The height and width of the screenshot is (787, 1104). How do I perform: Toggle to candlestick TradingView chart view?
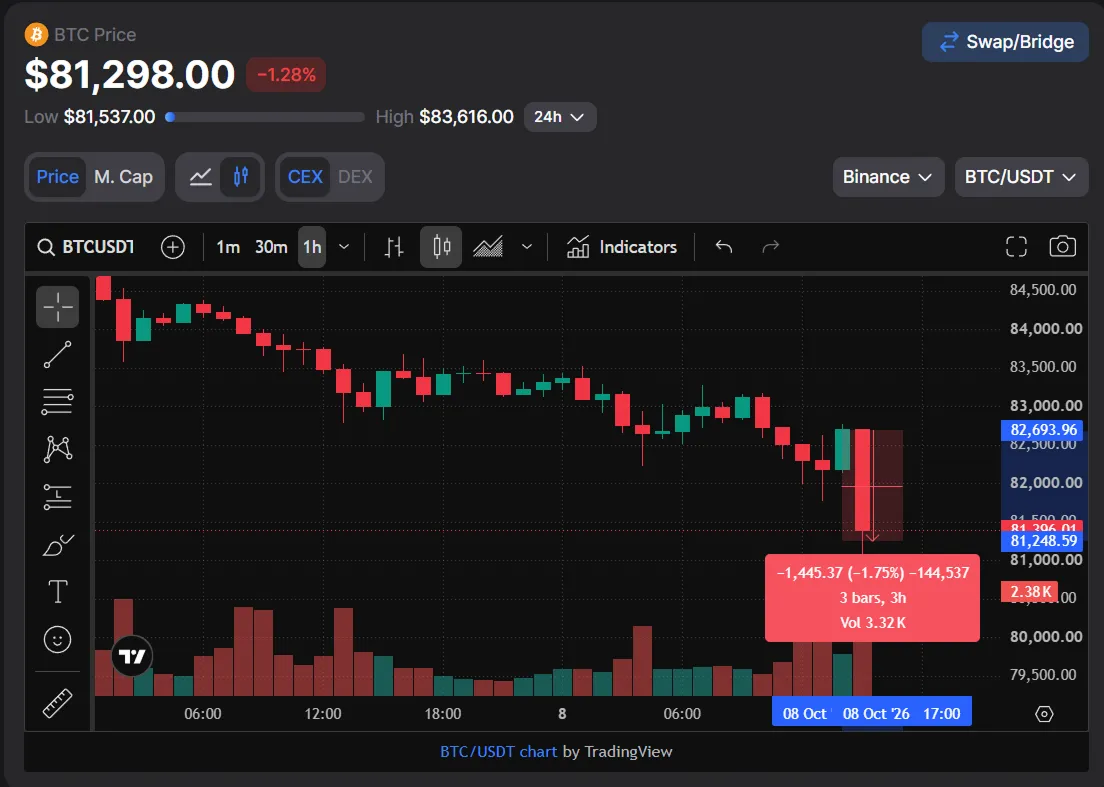click(241, 177)
